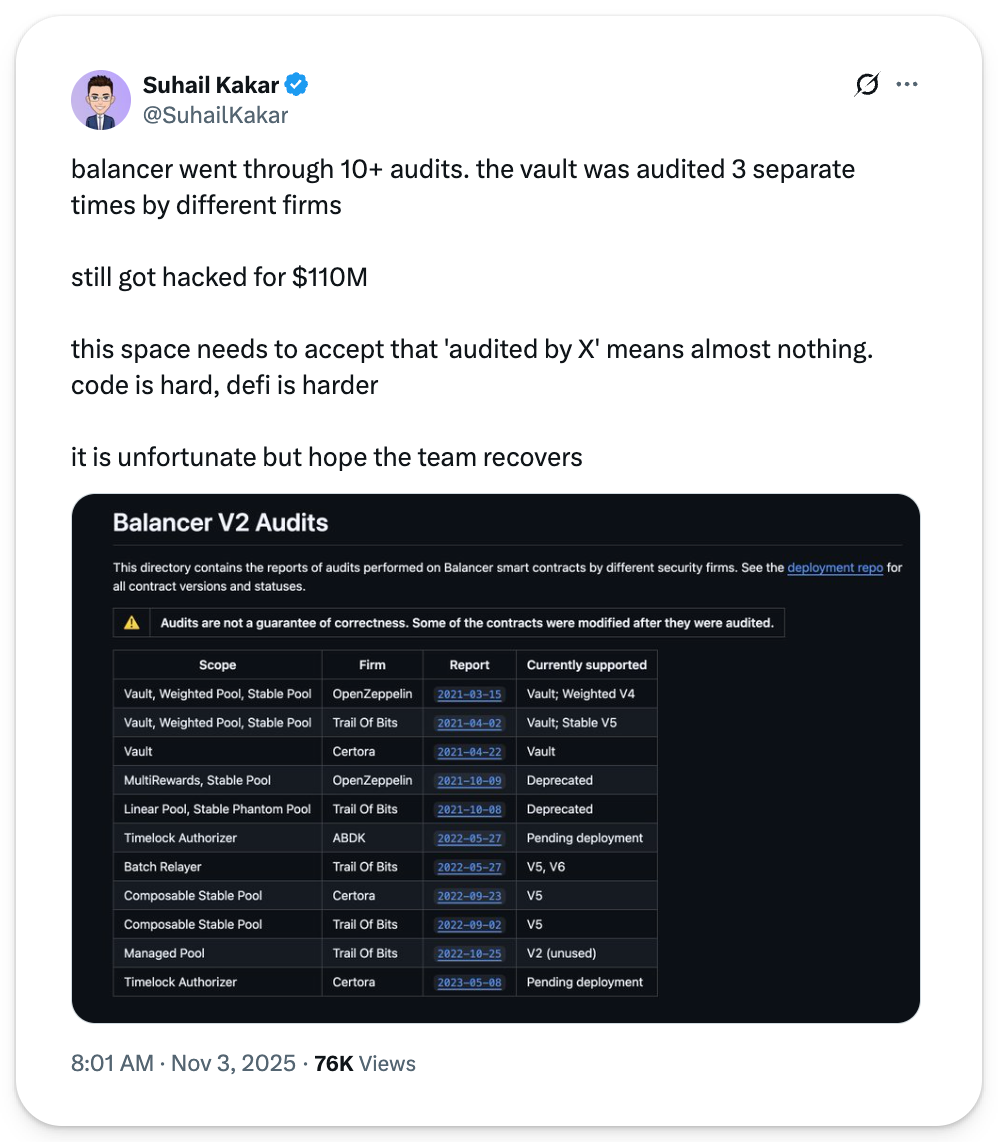Open the 2022-09-23 Certora report
Screen dimensions: 998x1142
(x=469, y=896)
